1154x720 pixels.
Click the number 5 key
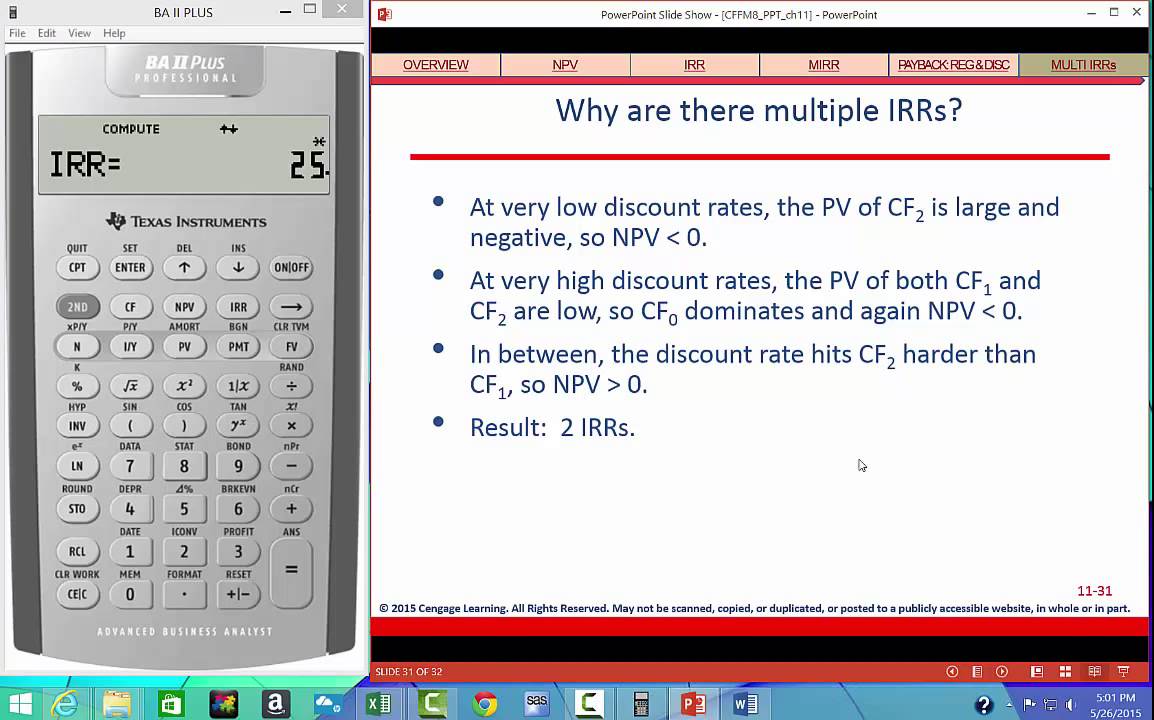point(184,509)
